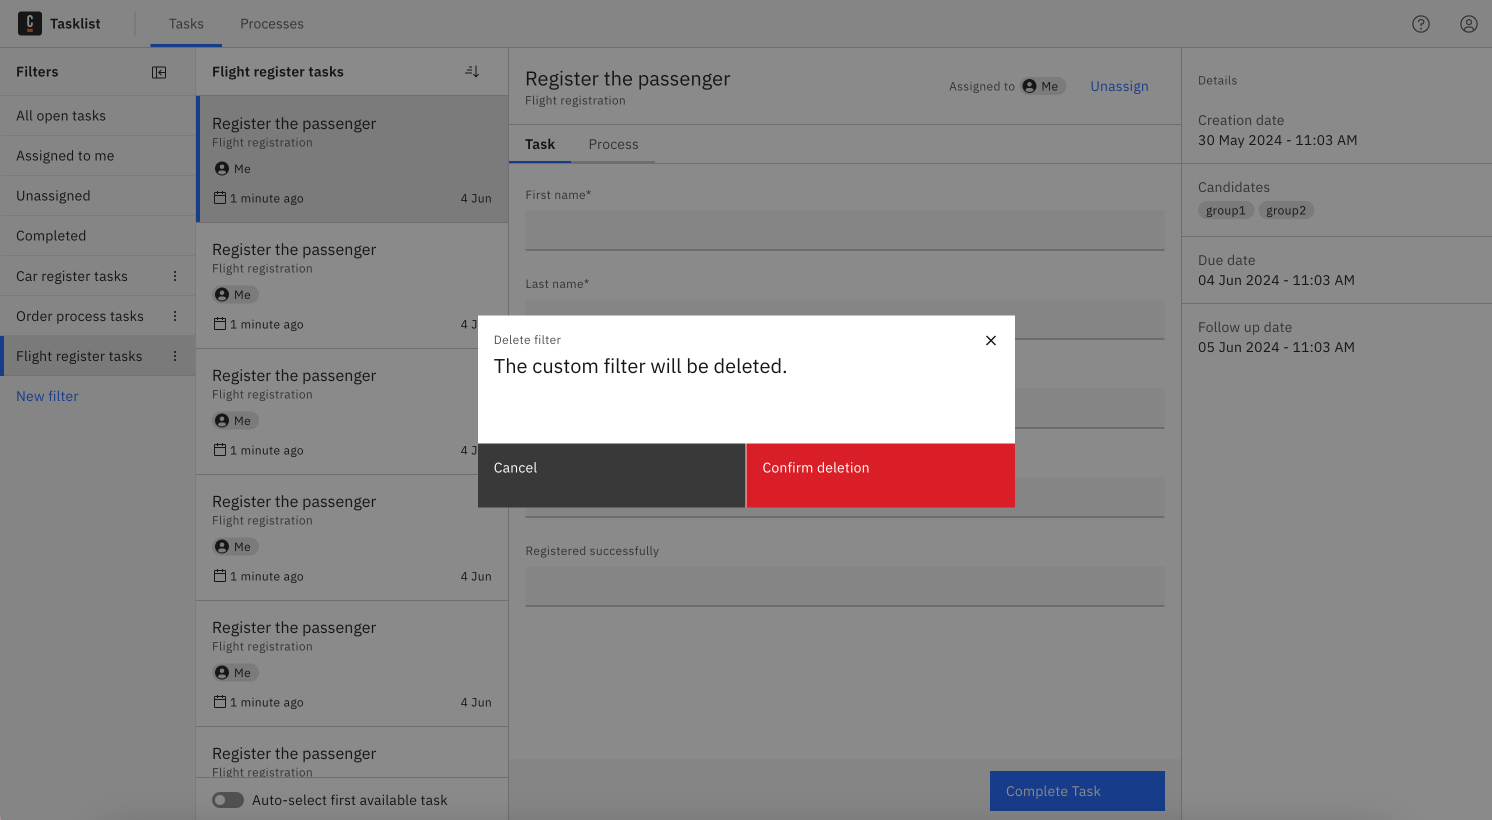Click the Camunda Tasklist logo
The height and width of the screenshot is (820, 1492).
pos(29,23)
